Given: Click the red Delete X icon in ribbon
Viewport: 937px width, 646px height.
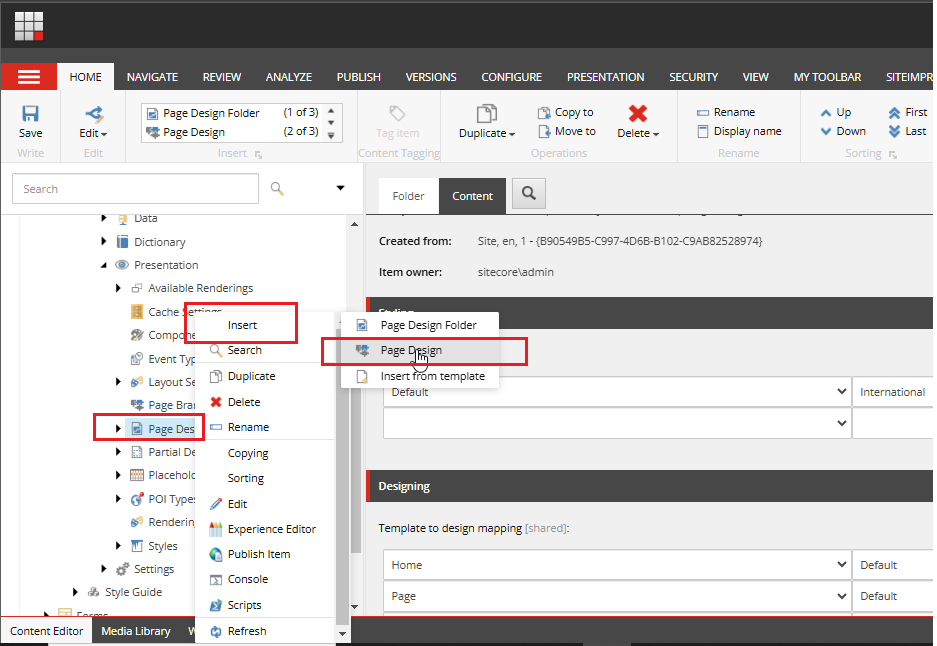Looking at the screenshot, I should point(637,114).
